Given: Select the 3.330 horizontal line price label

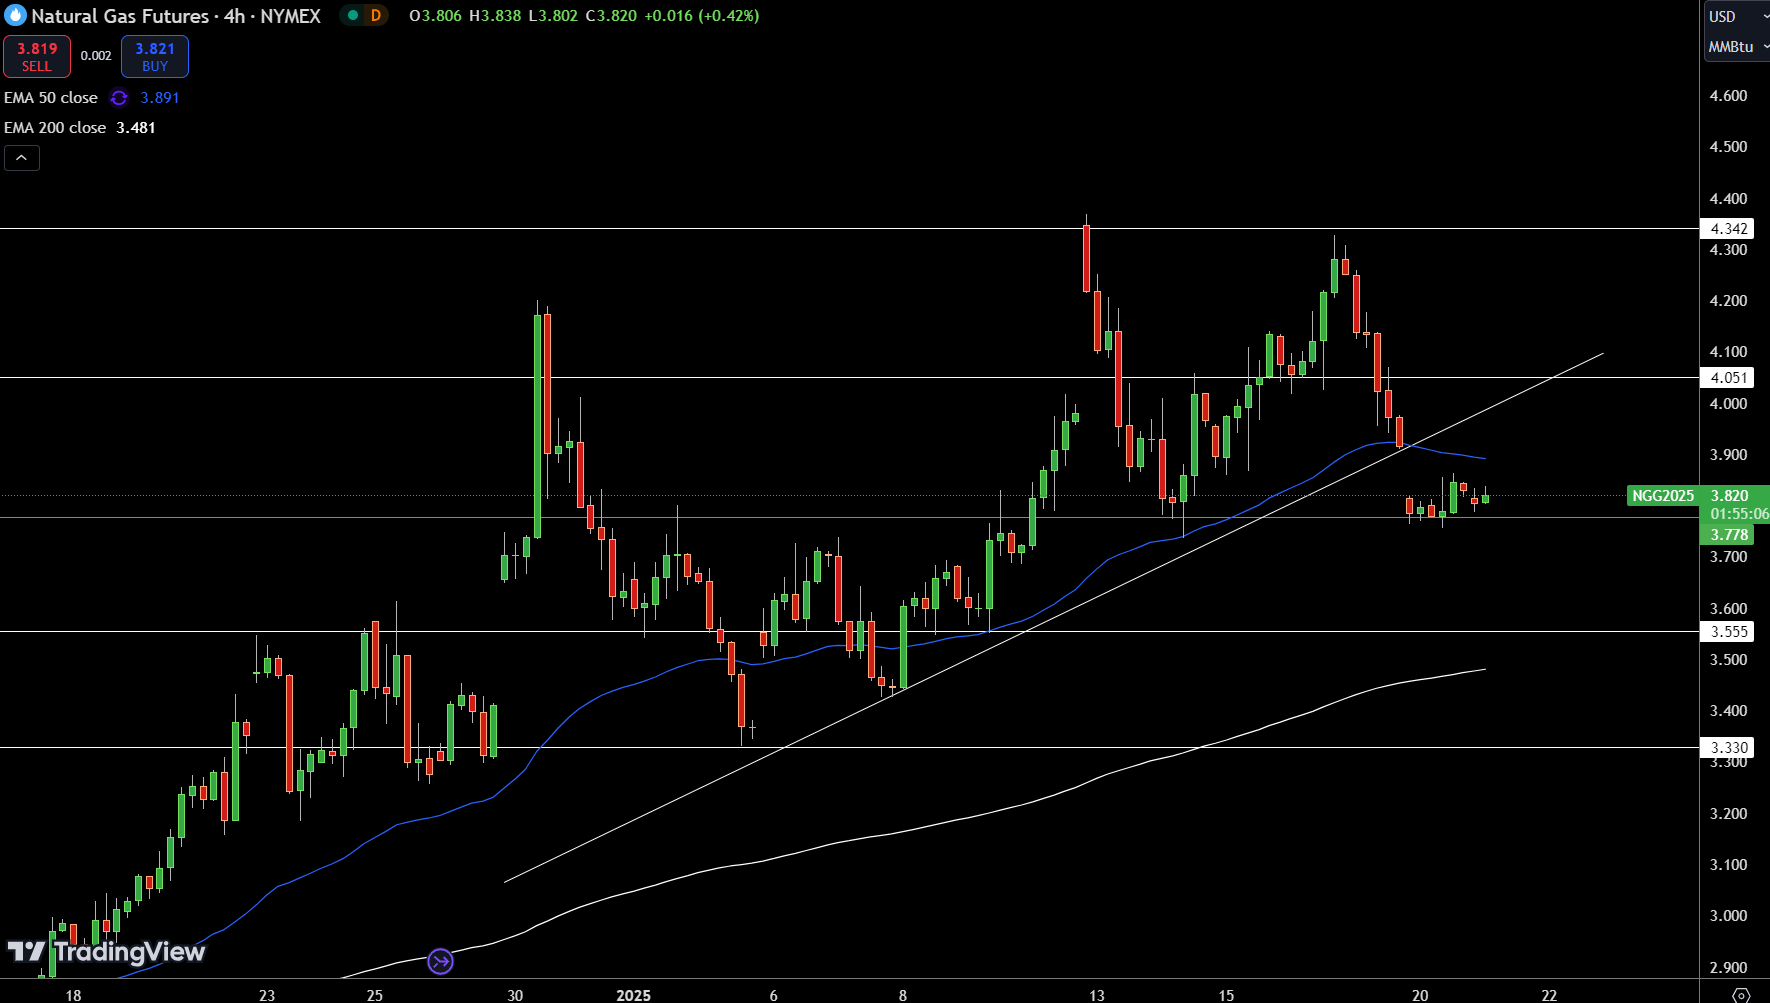Looking at the screenshot, I should pyautogui.click(x=1727, y=748).
